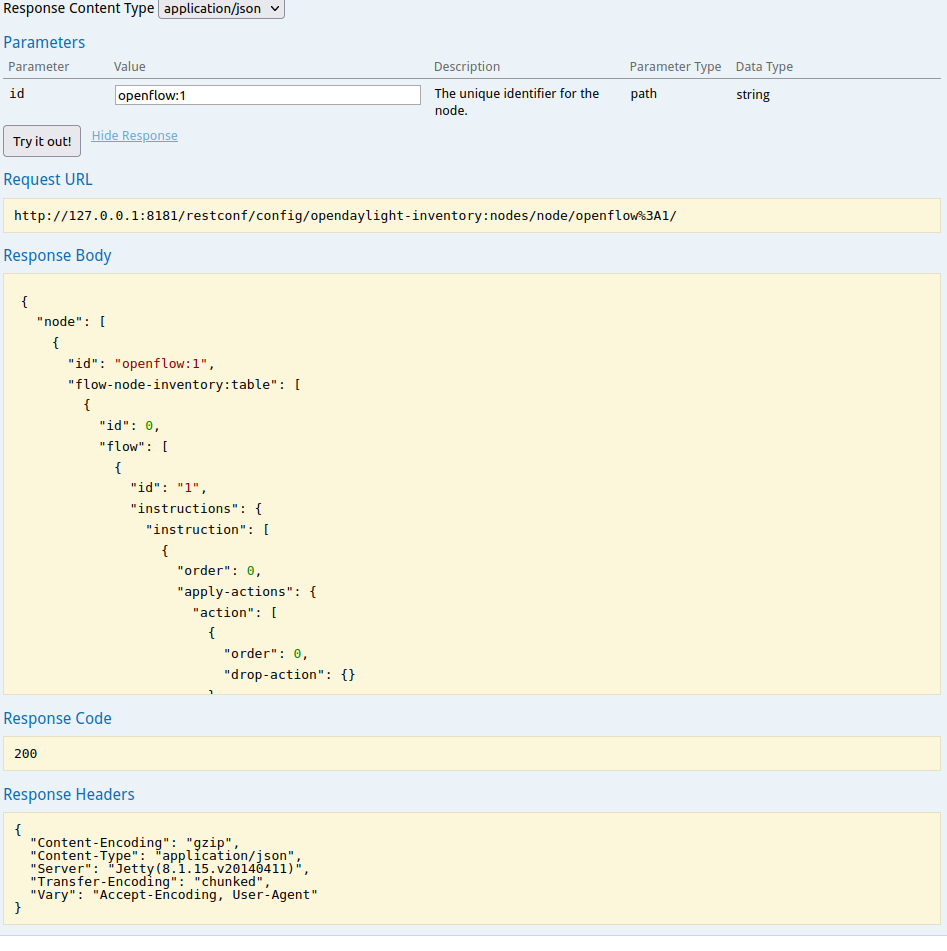Viewport: 947px width, 951px height.
Task: Click the Value column header
Action: click(129, 67)
